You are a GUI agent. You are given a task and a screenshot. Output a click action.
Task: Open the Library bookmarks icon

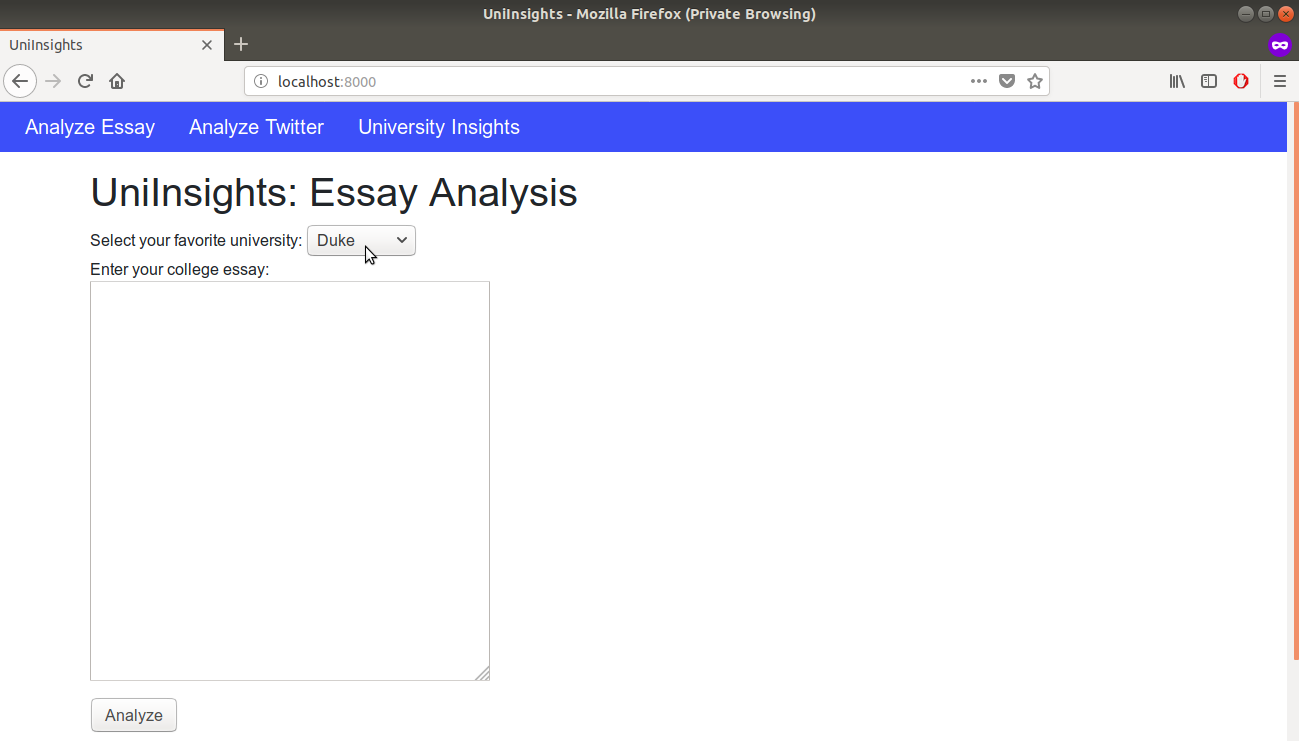point(1177,81)
